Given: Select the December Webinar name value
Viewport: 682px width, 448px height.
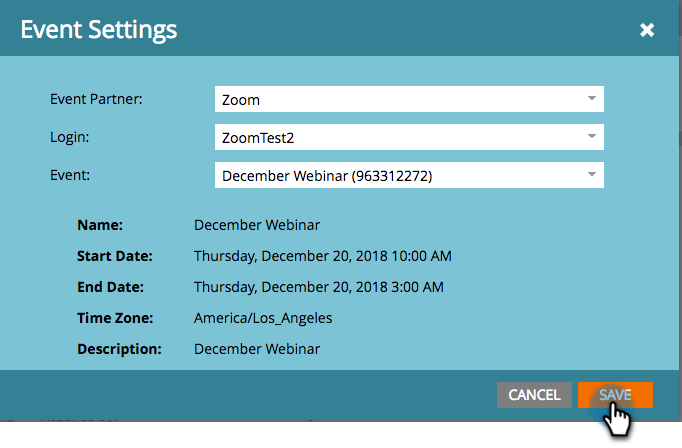Looking at the screenshot, I should pyautogui.click(x=257, y=225).
